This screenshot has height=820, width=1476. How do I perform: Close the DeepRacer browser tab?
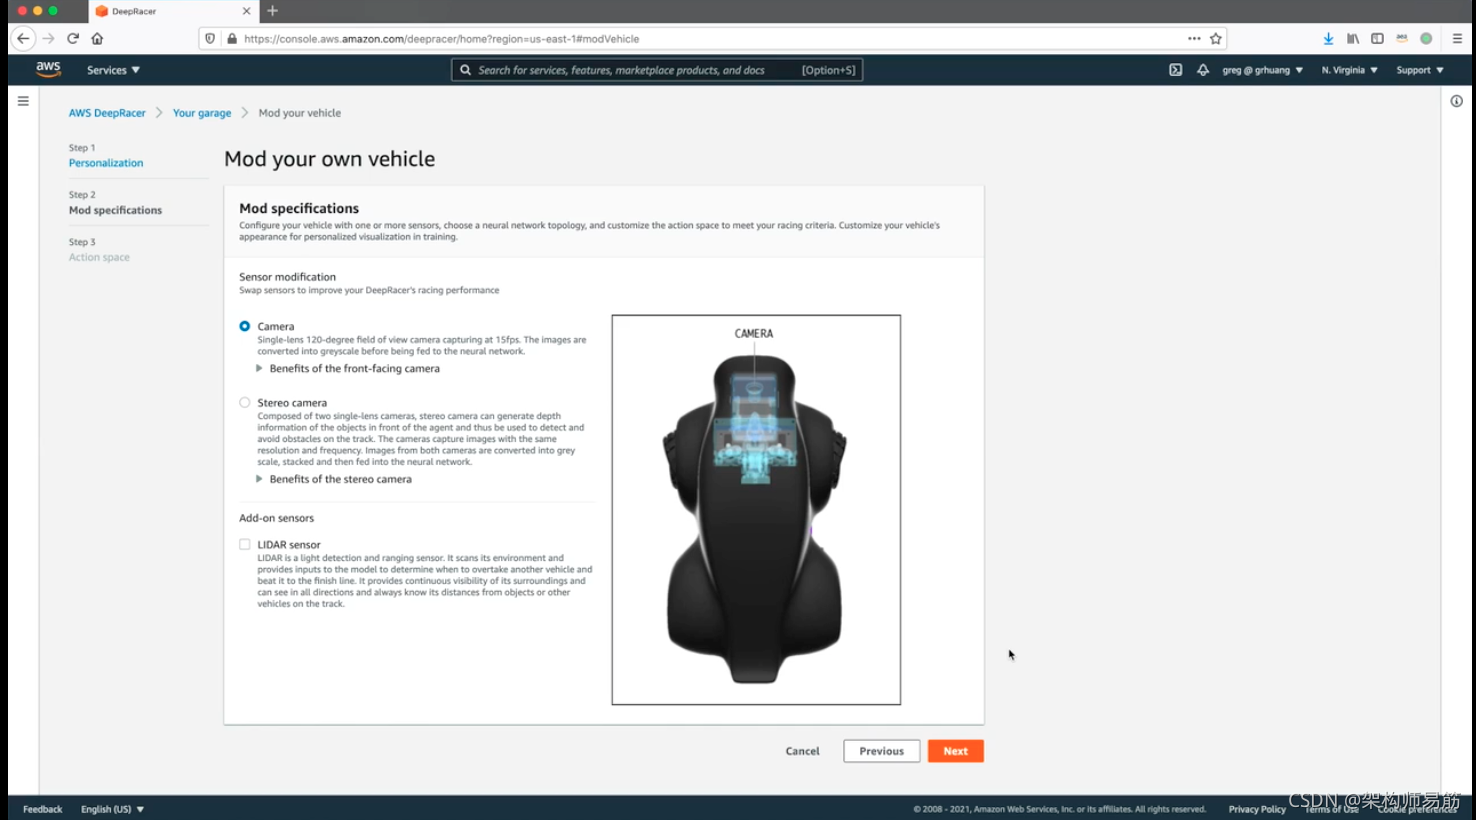(x=247, y=11)
